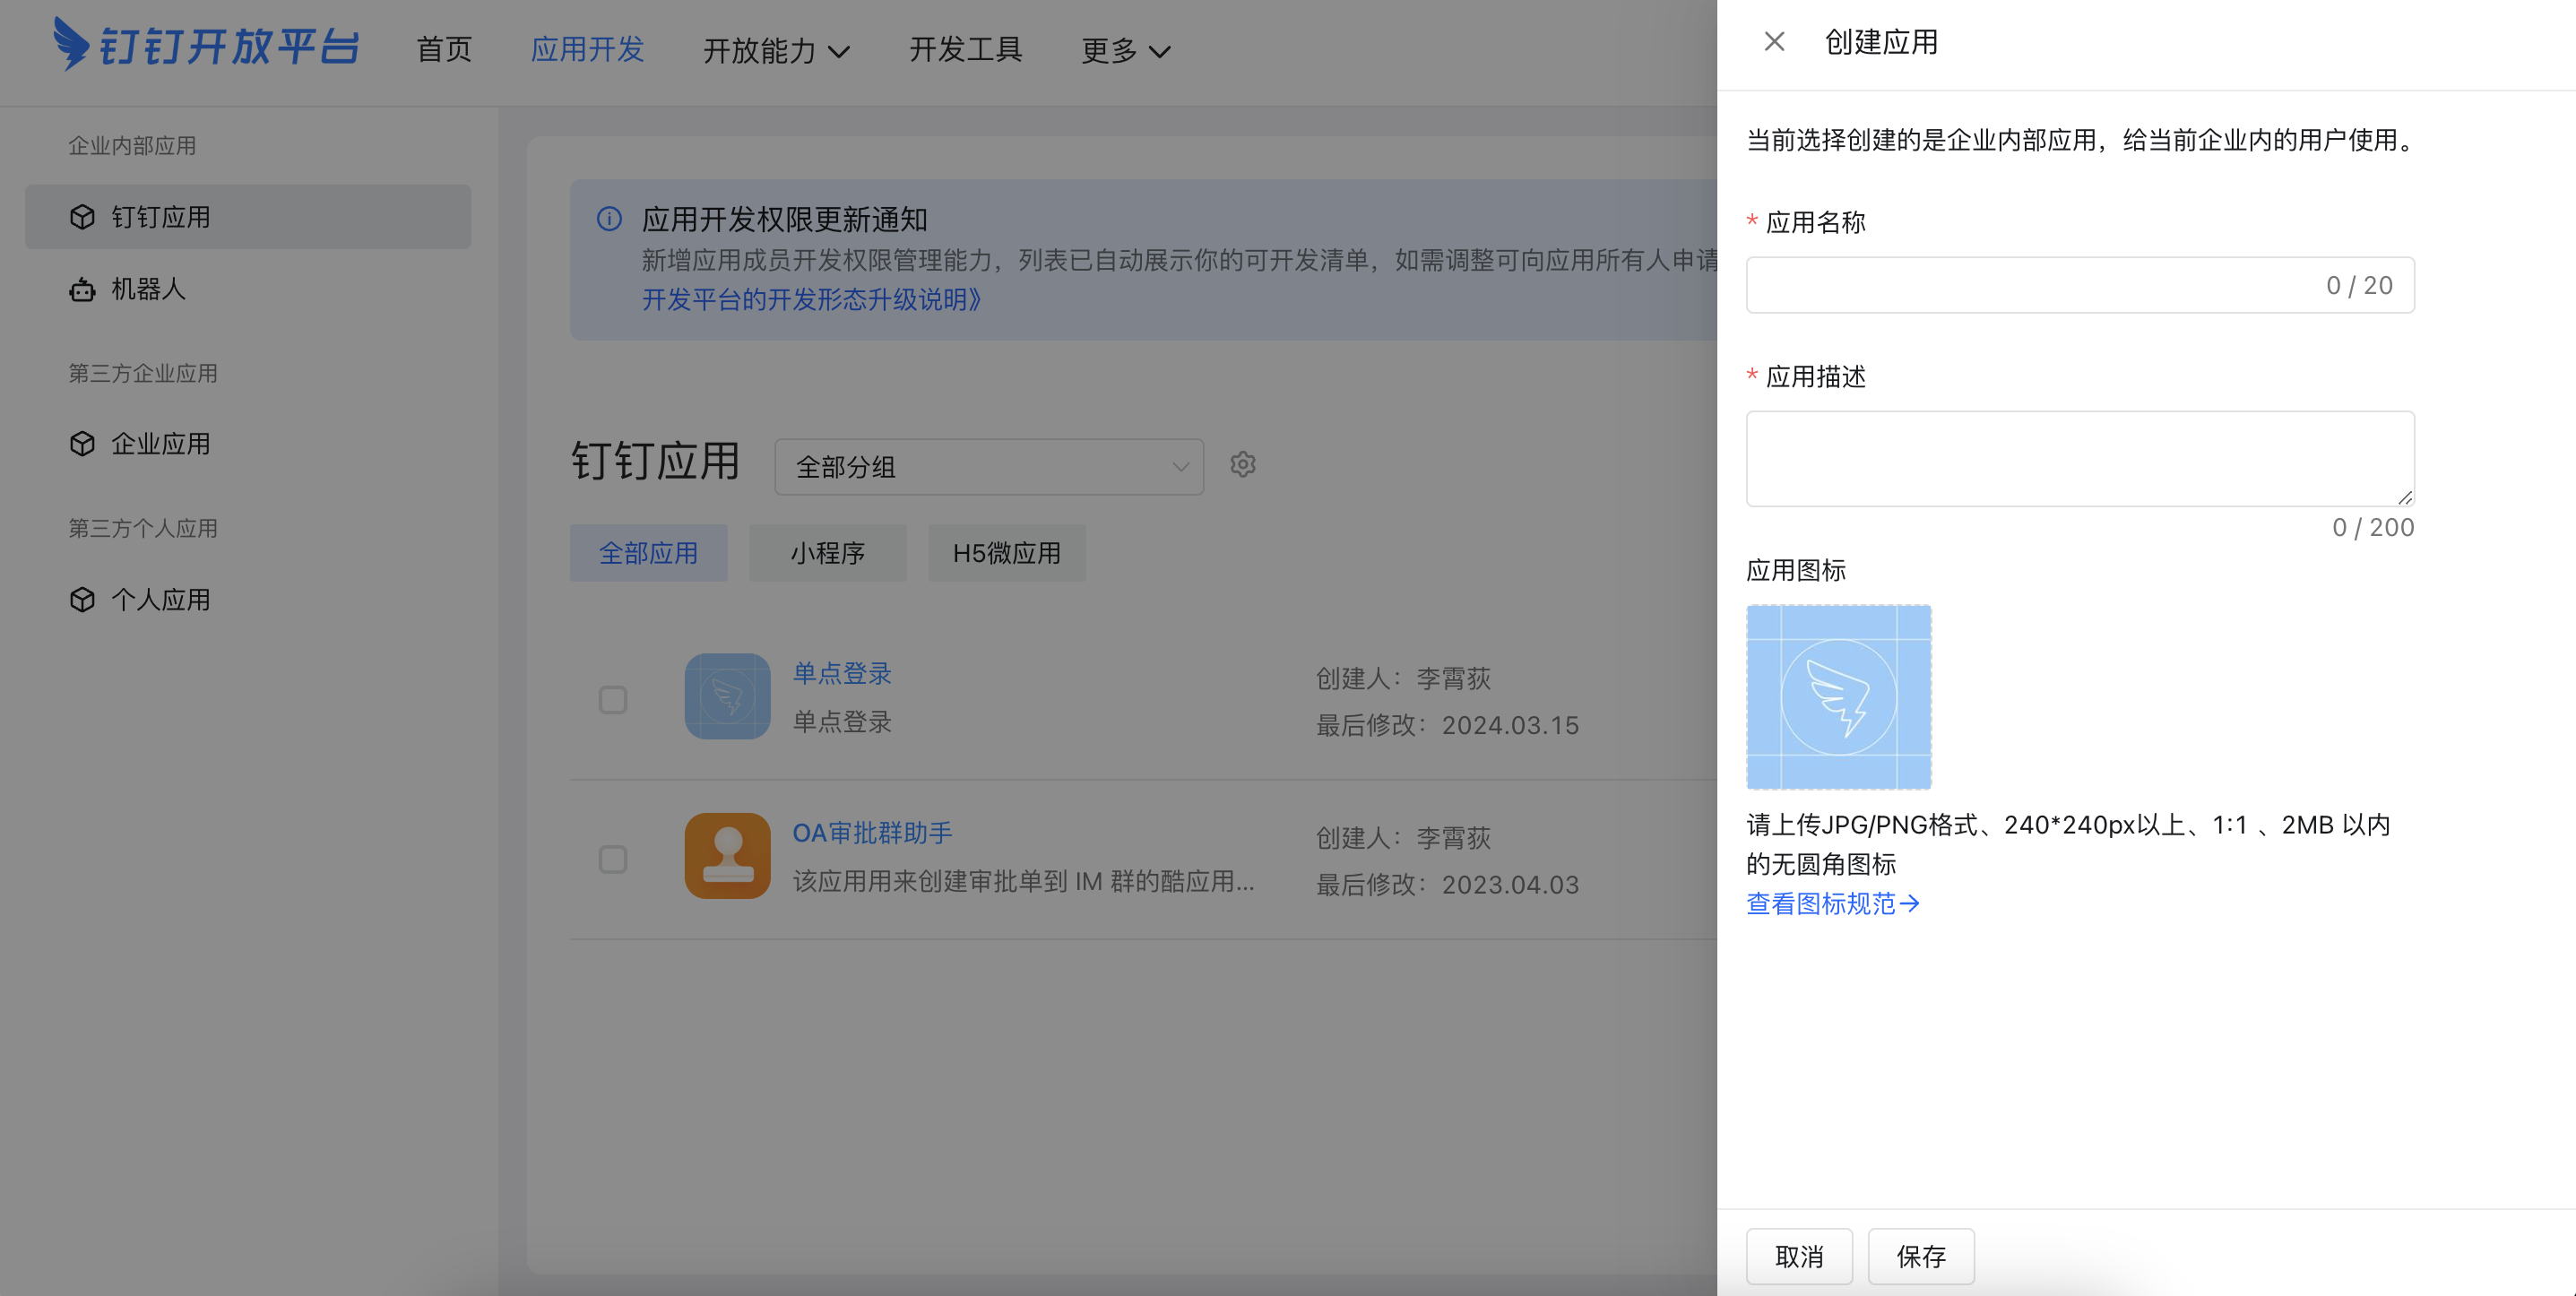Check the checkbox for OA审批群助手 app
This screenshot has width=2576, height=1296.
click(613, 859)
